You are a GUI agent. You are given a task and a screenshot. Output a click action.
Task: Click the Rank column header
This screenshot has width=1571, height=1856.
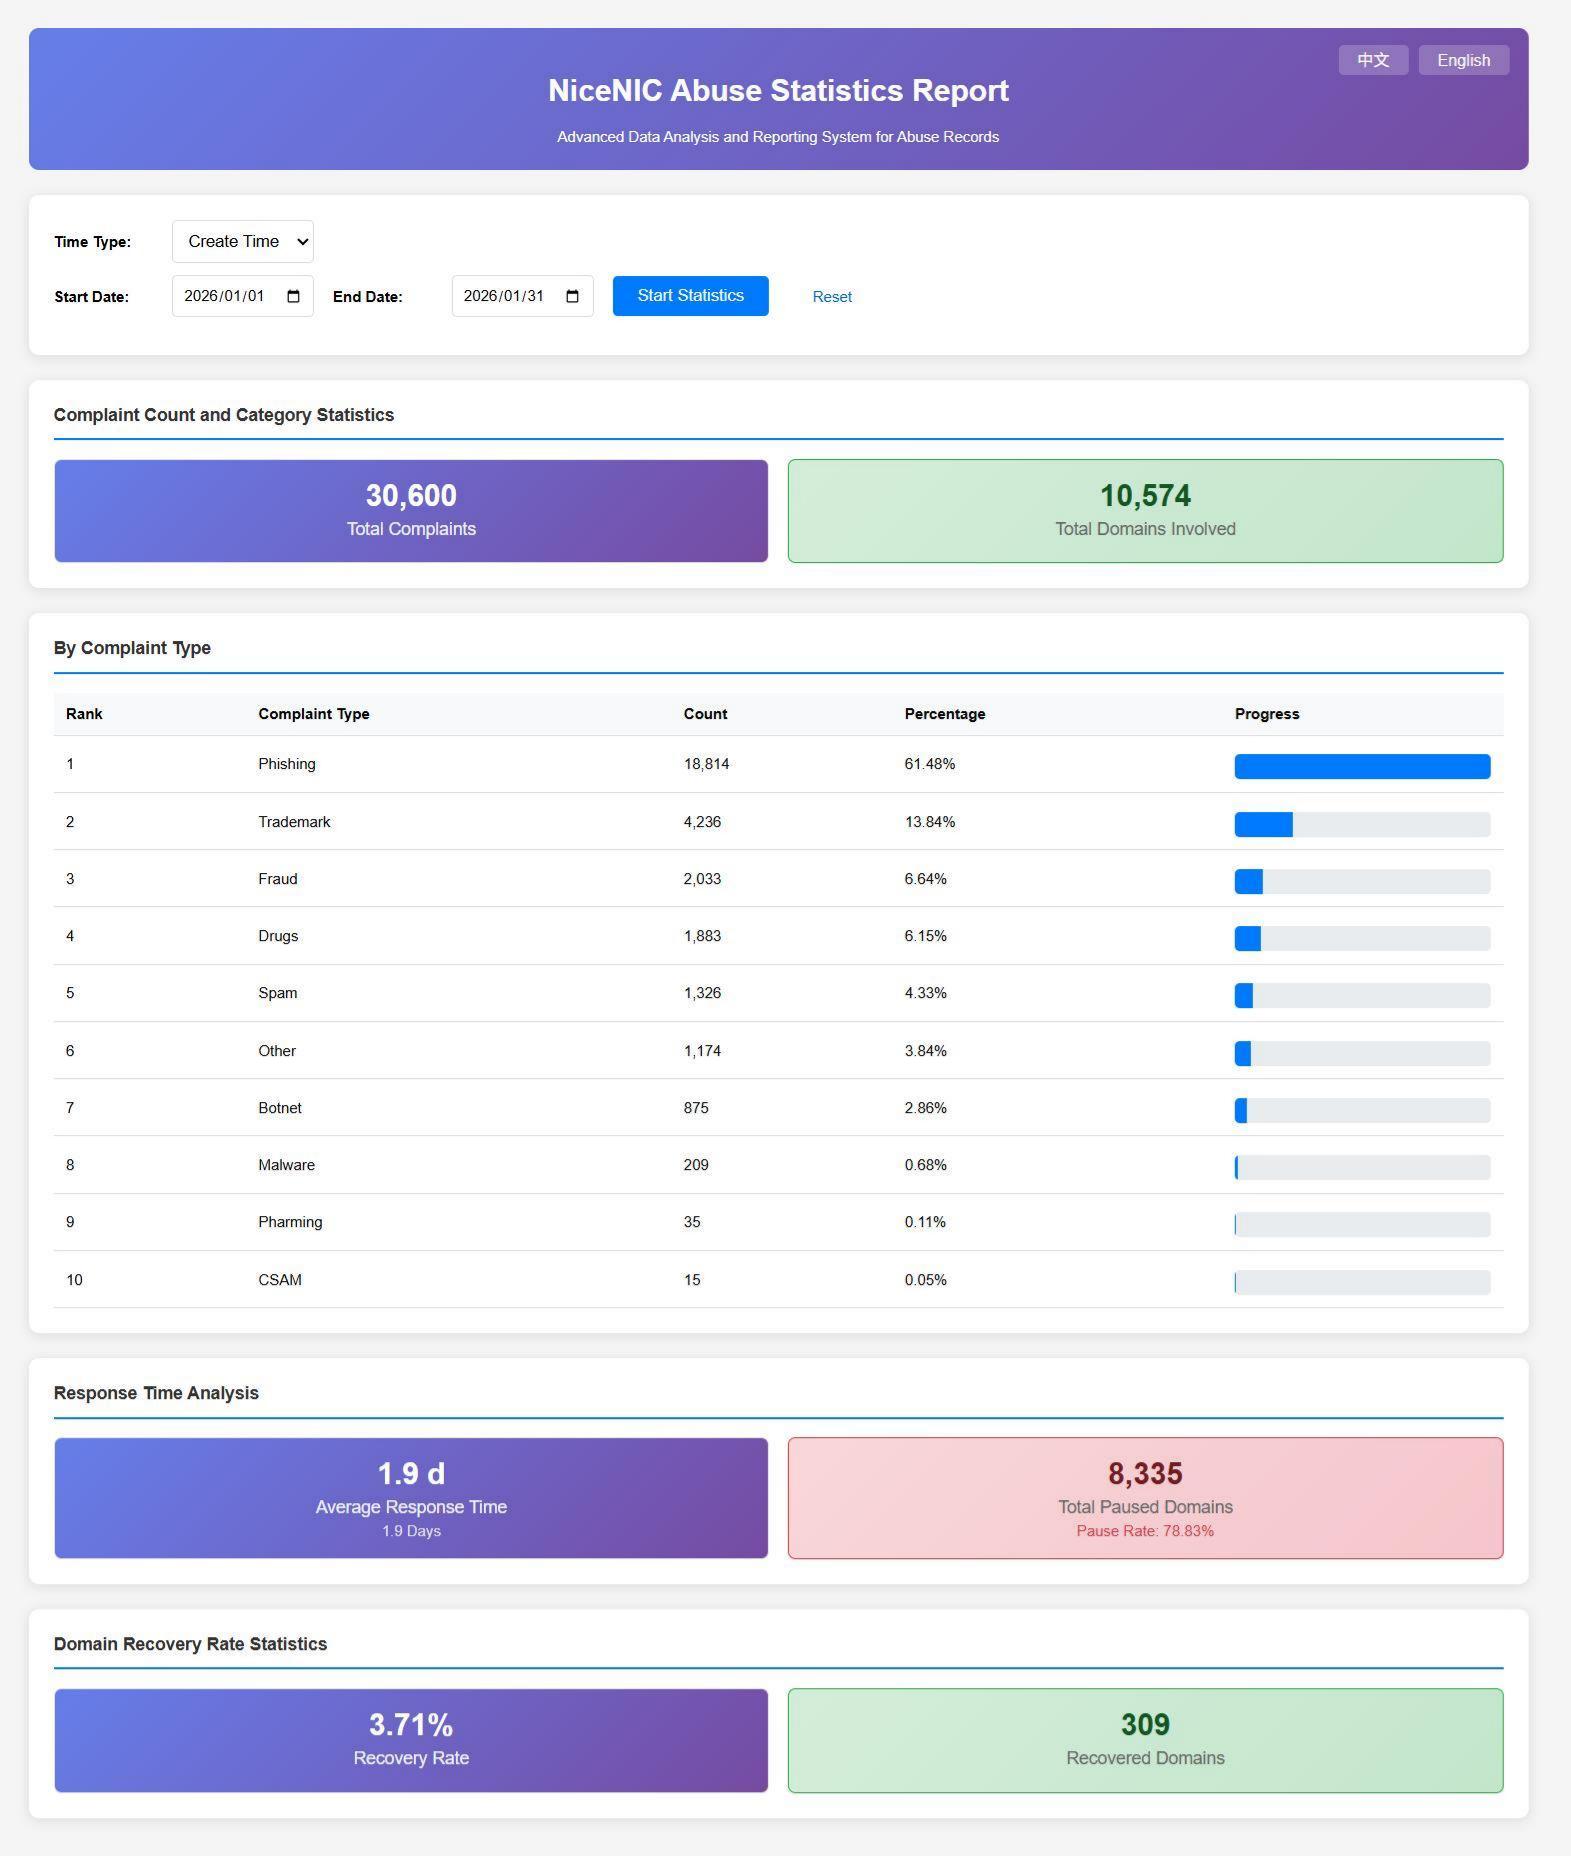pyautogui.click(x=84, y=714)
